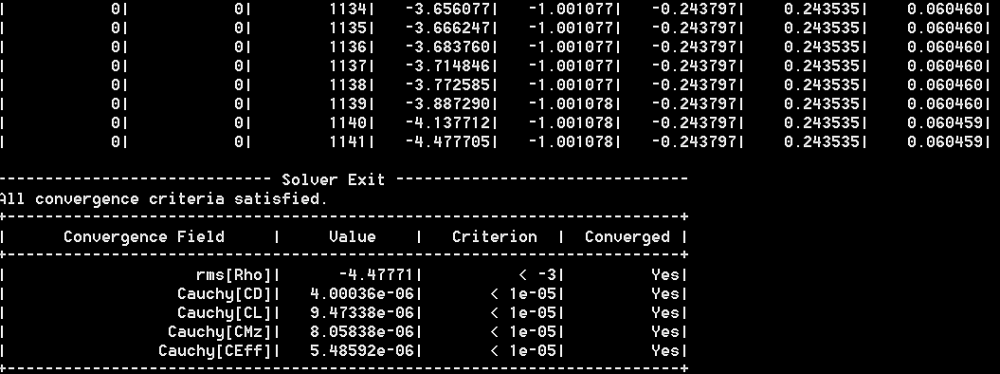The width and height of the screenshot is (1000, 374).
Task: Click the Cauchy[CEff] row '< 1e-05' criterion
Action: (x=524, y=351)
